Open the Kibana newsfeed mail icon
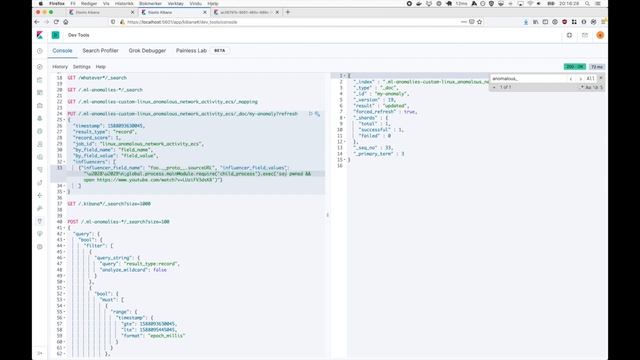 (585, 35)
